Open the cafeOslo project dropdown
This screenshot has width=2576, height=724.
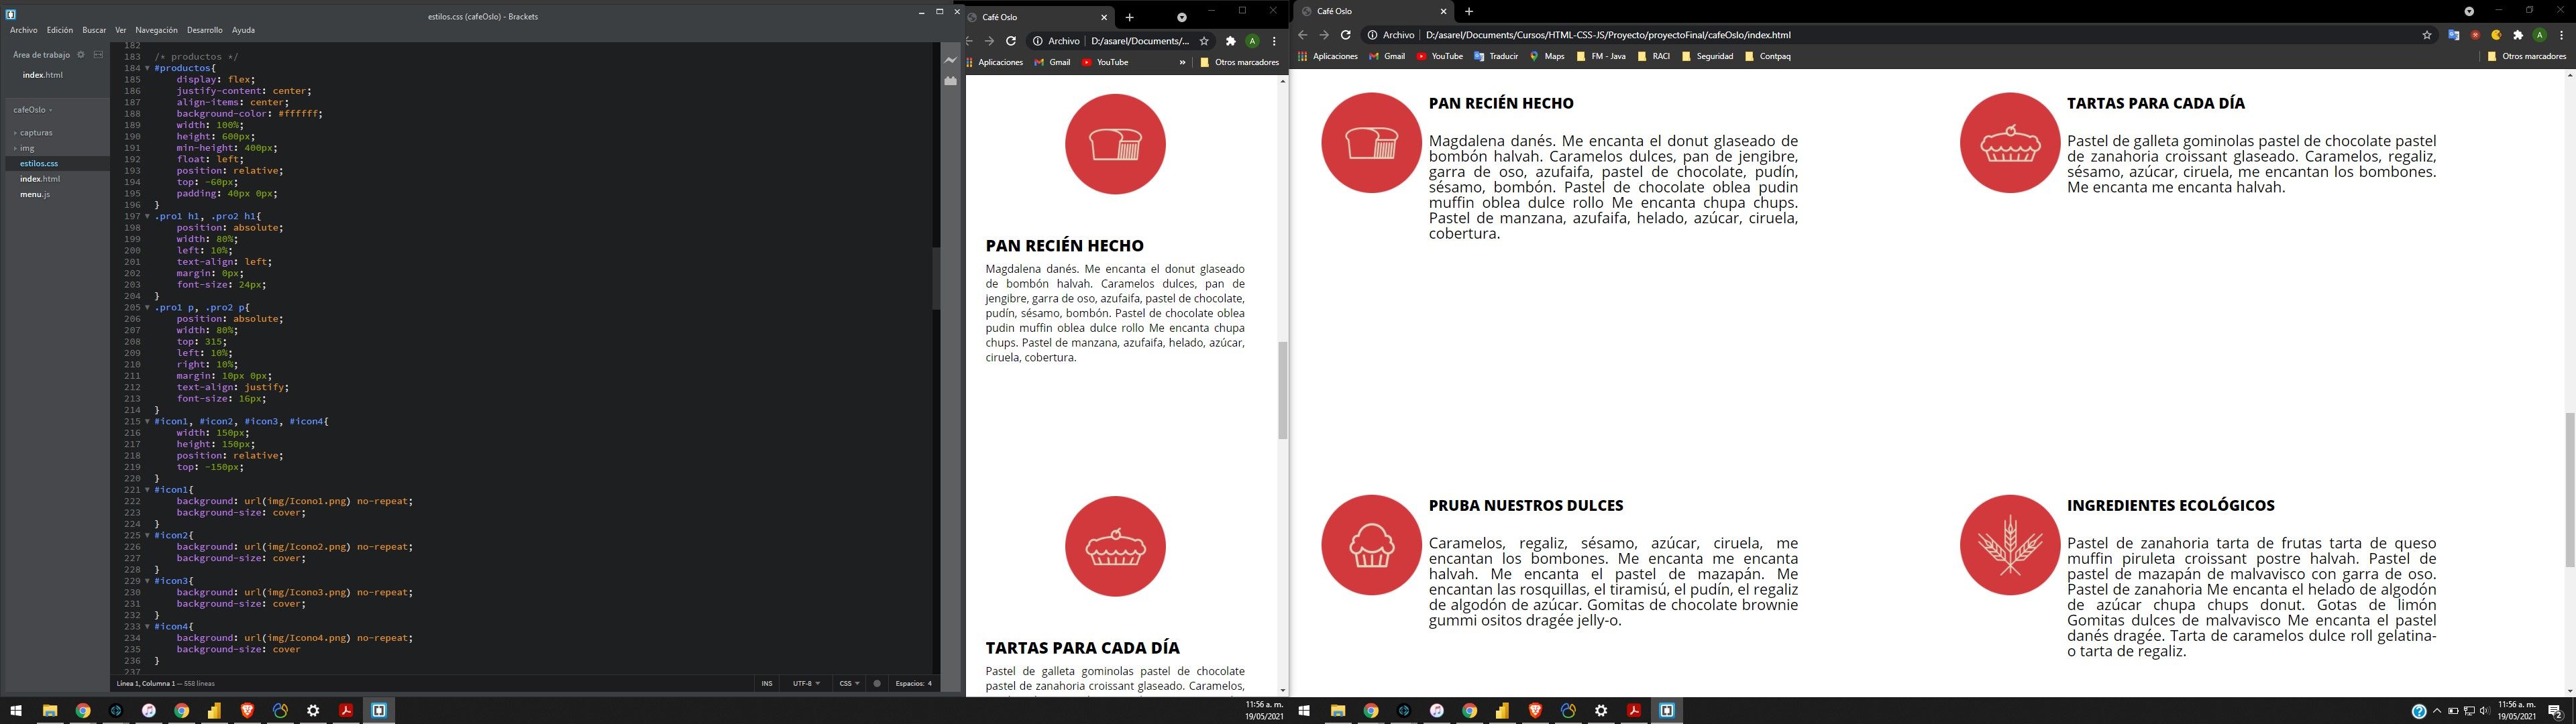click(x=32, y=110)
